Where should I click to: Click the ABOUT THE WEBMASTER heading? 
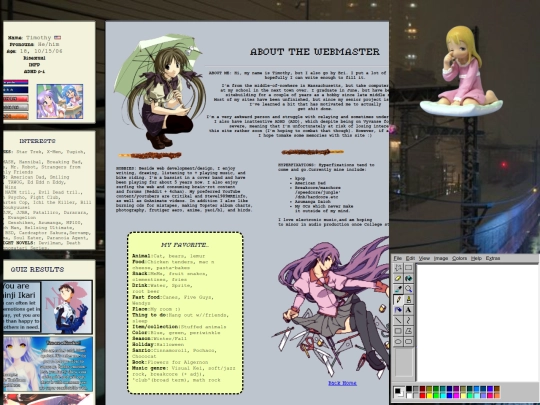(315, 52)
